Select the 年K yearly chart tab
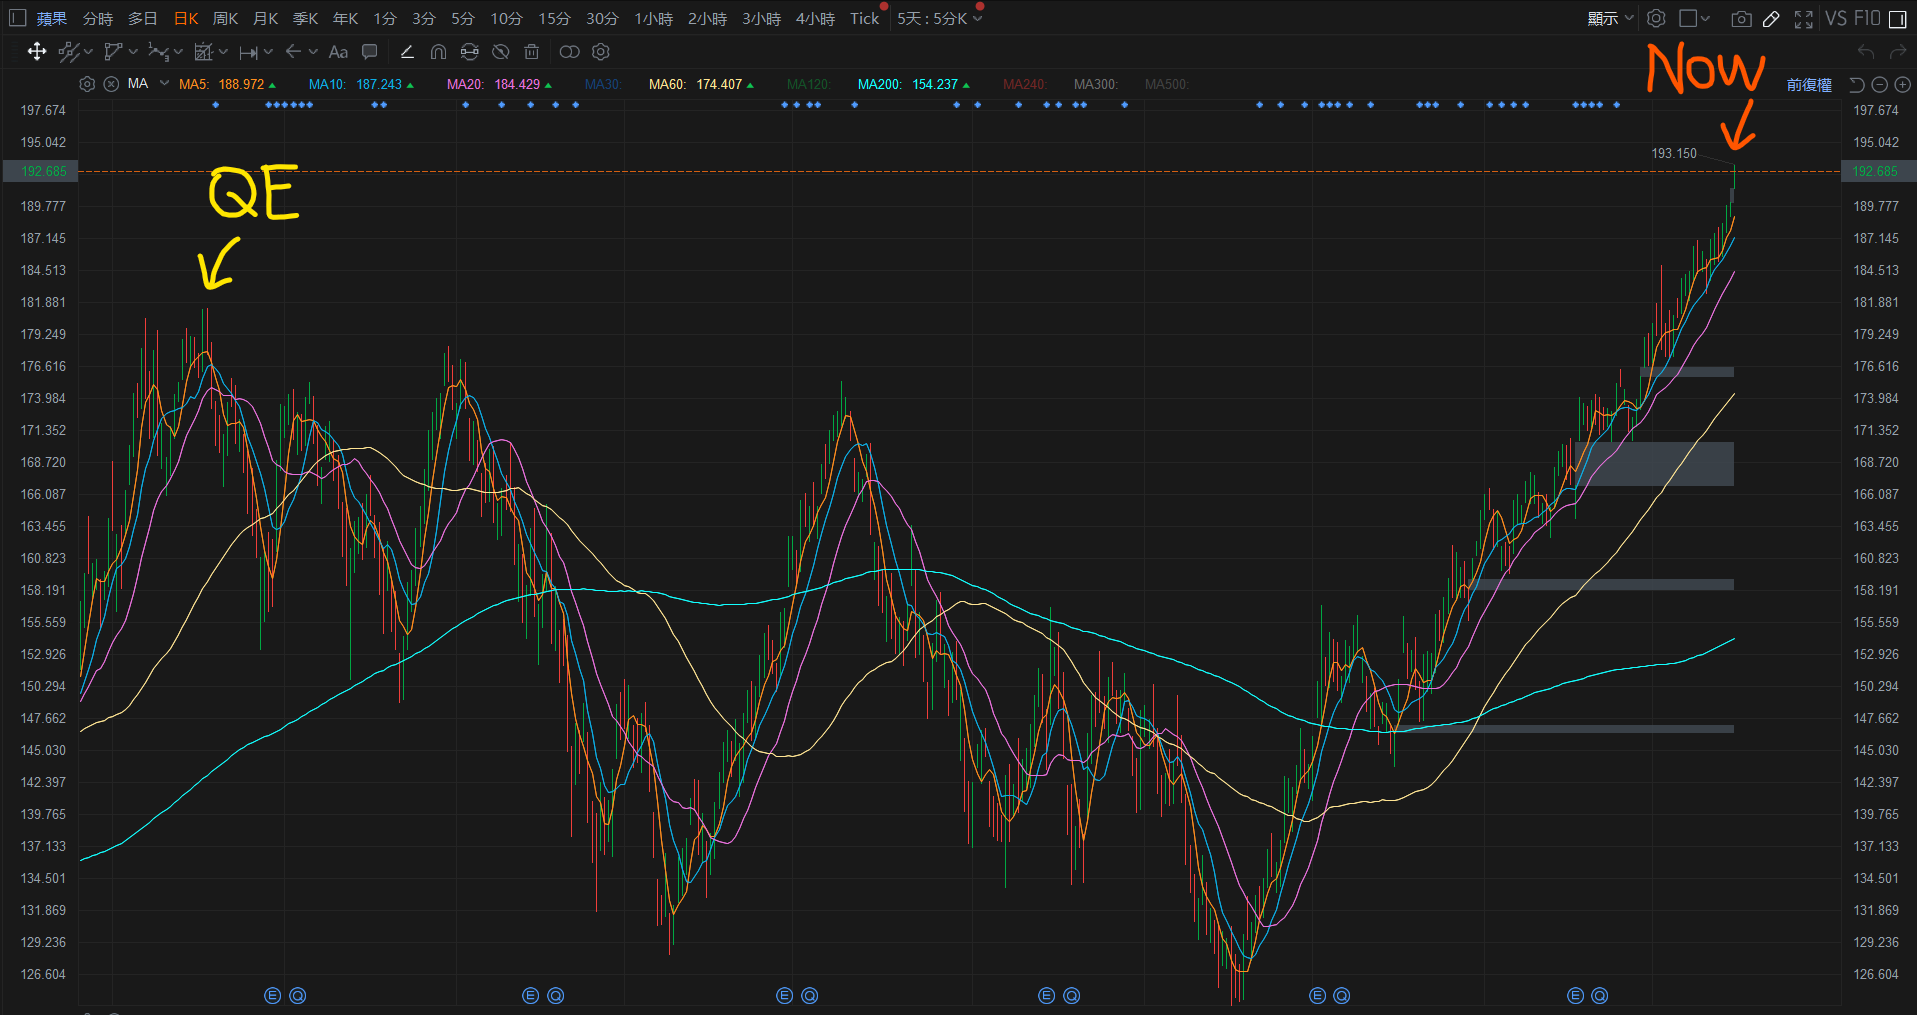This screenshot has width=1917, height=1015. tap(346, 19)
